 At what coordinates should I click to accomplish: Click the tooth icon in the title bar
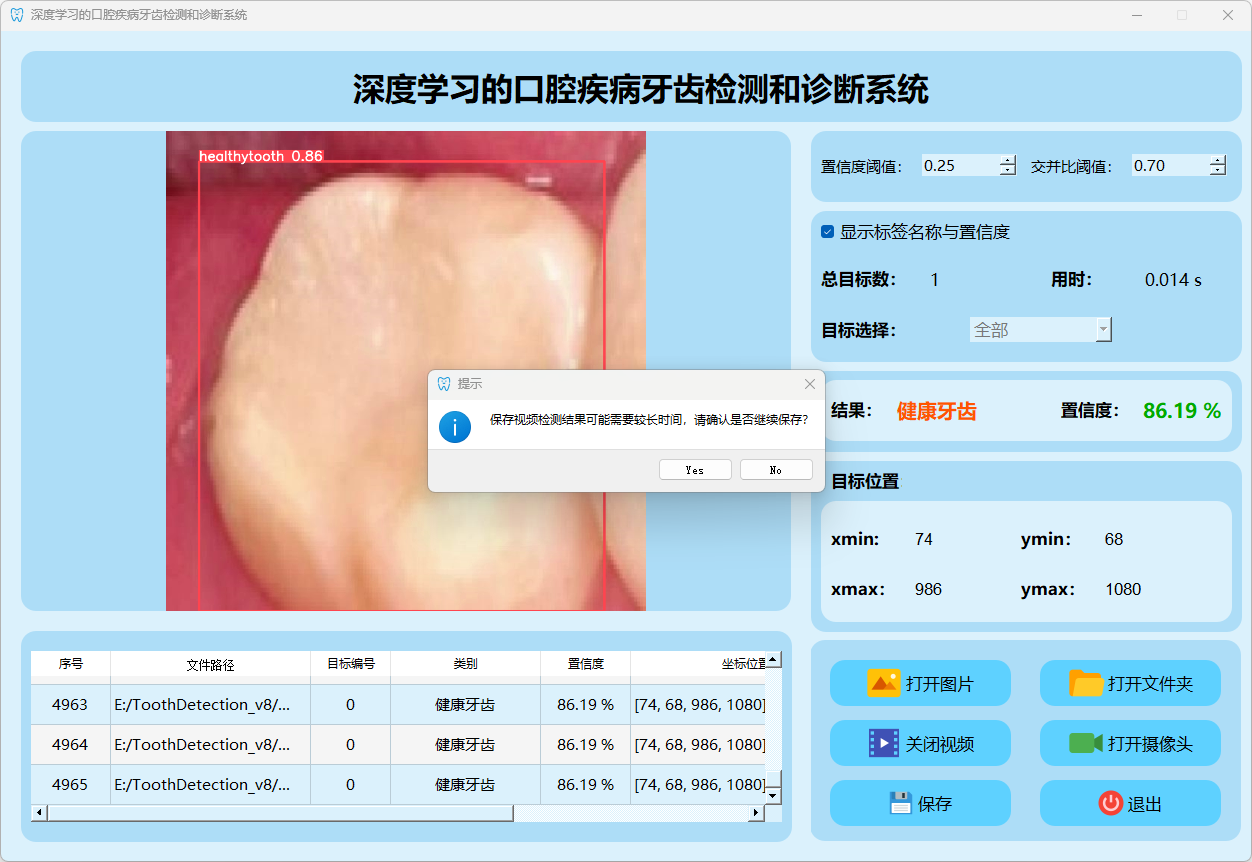(16, 15)
